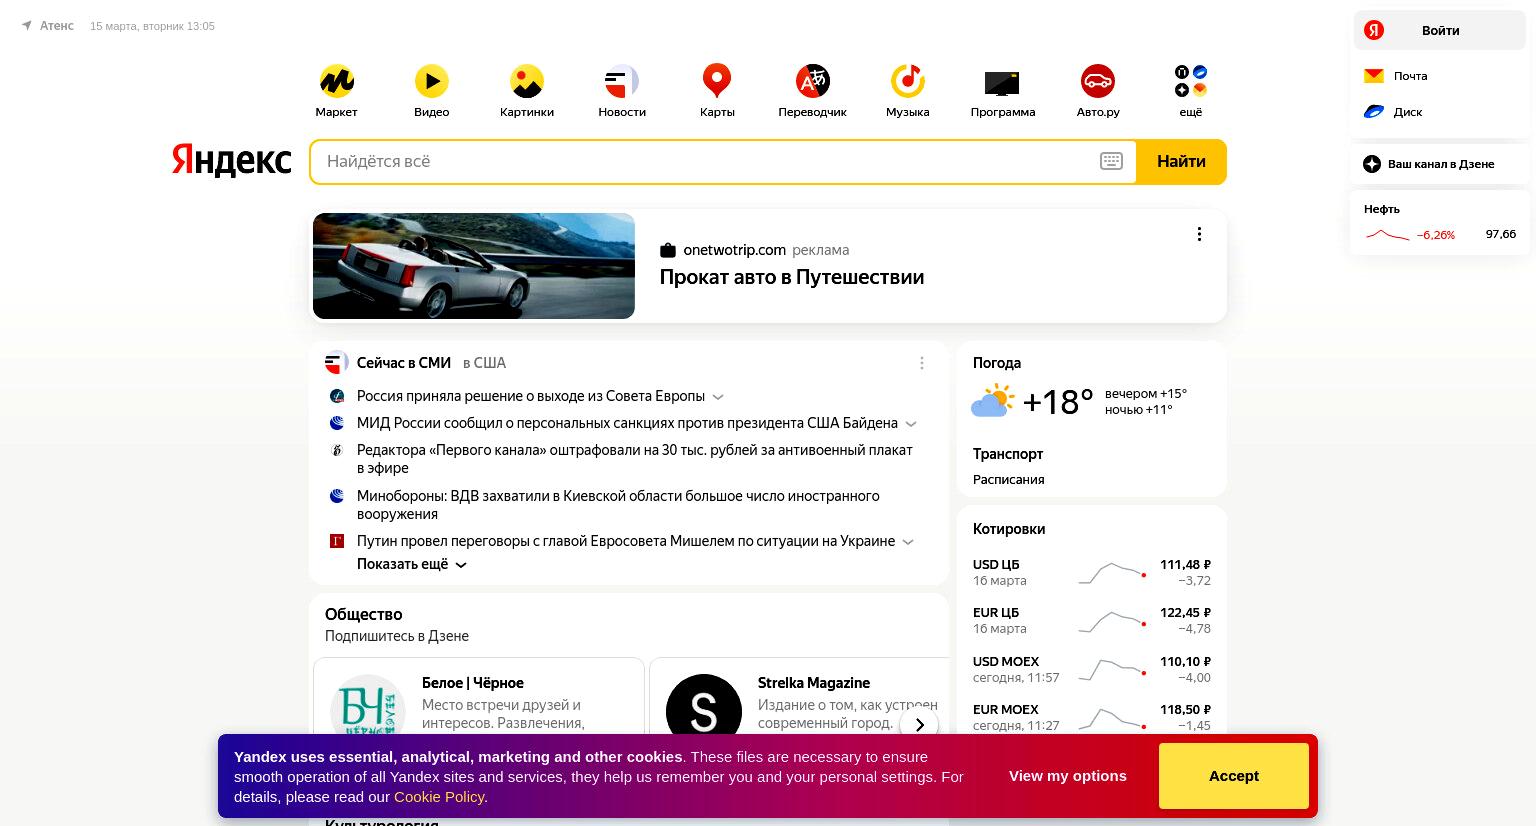The height and width of the screenshot is (826, 1536).
Task: Open the Музыка service icon
Action: coord(908,81)
